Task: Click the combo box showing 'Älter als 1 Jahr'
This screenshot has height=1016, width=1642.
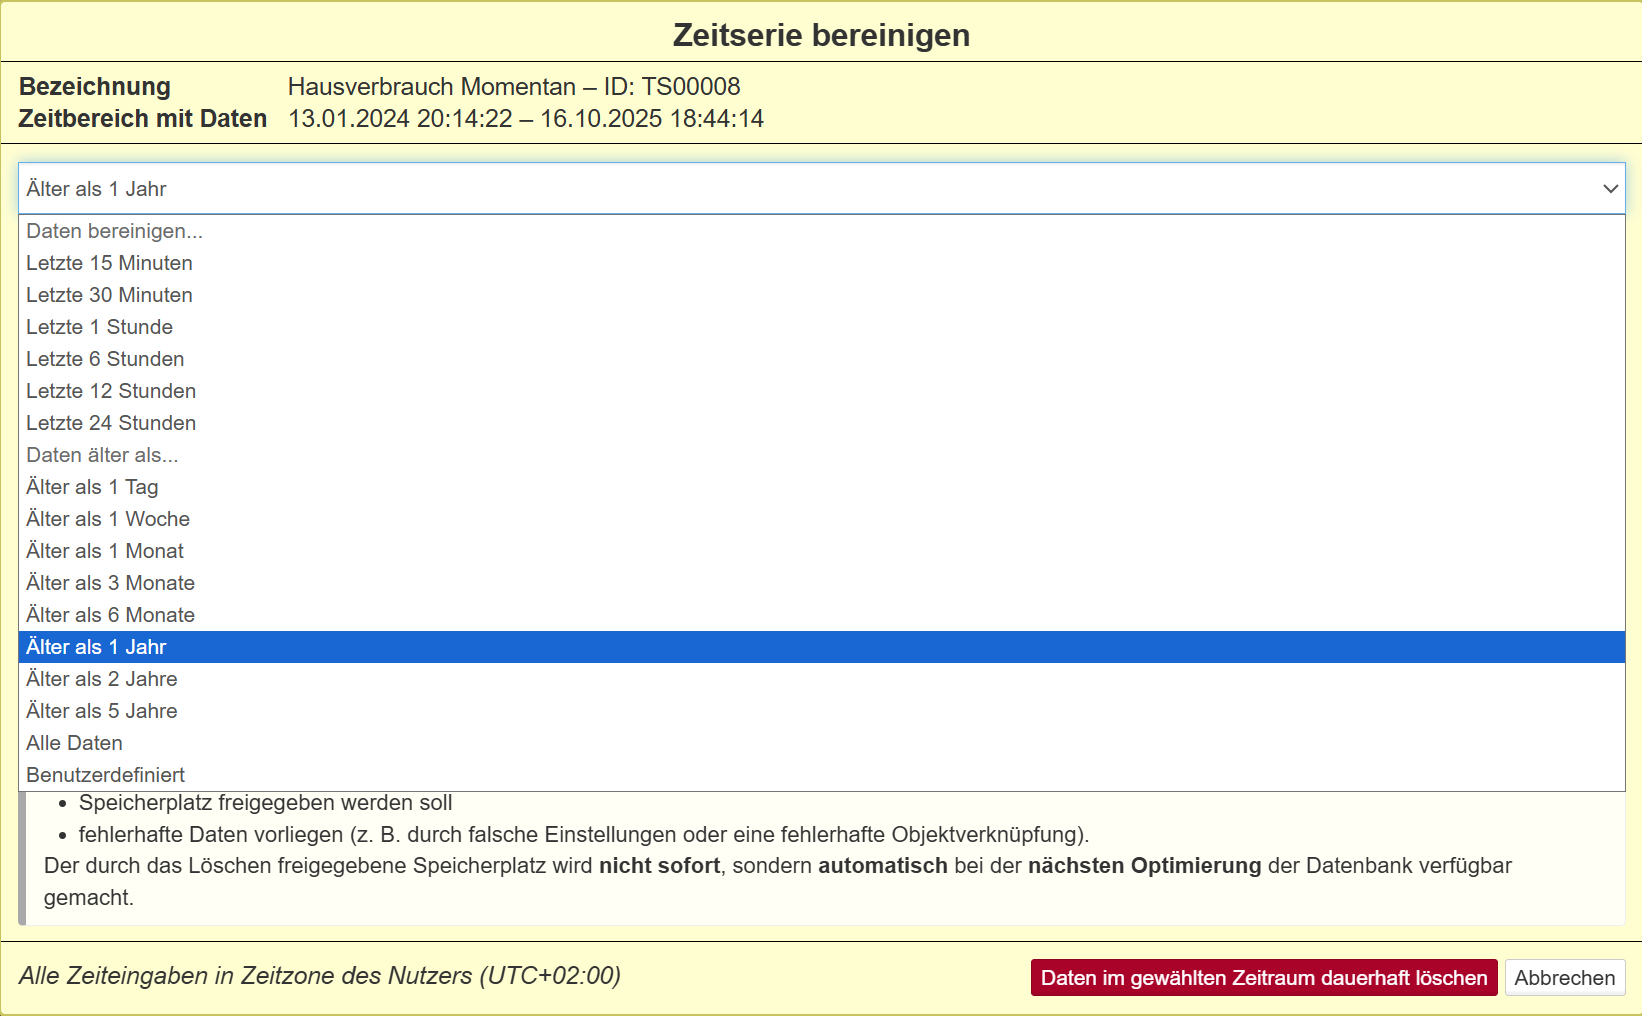Action: tap(800, 189)
